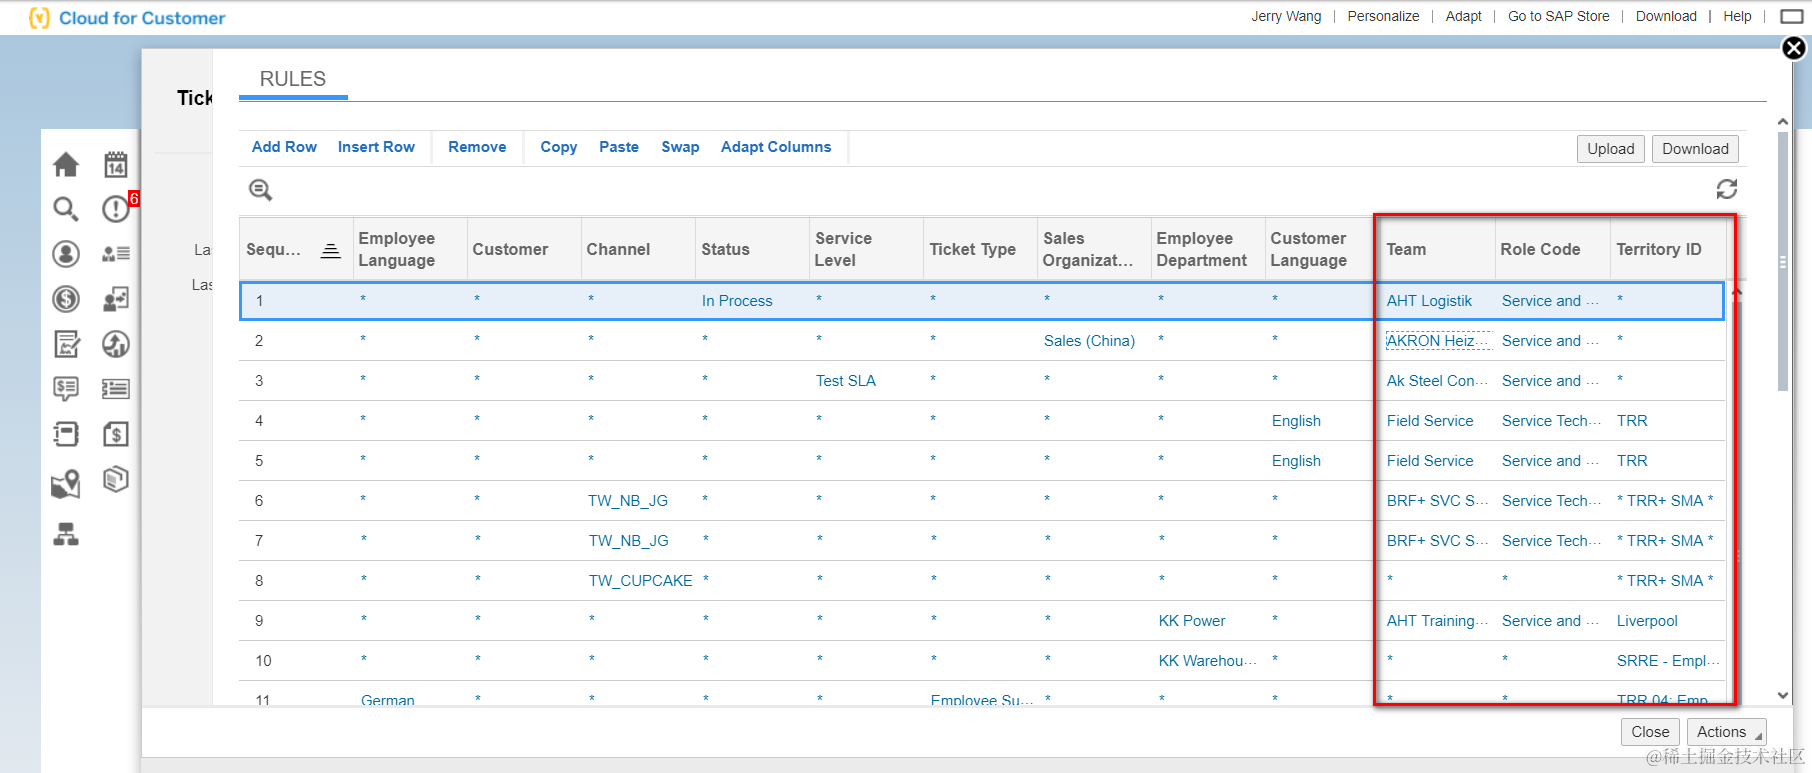
Task: Open the Adapt menu in top bar
Action: [x=1463, y=16]
